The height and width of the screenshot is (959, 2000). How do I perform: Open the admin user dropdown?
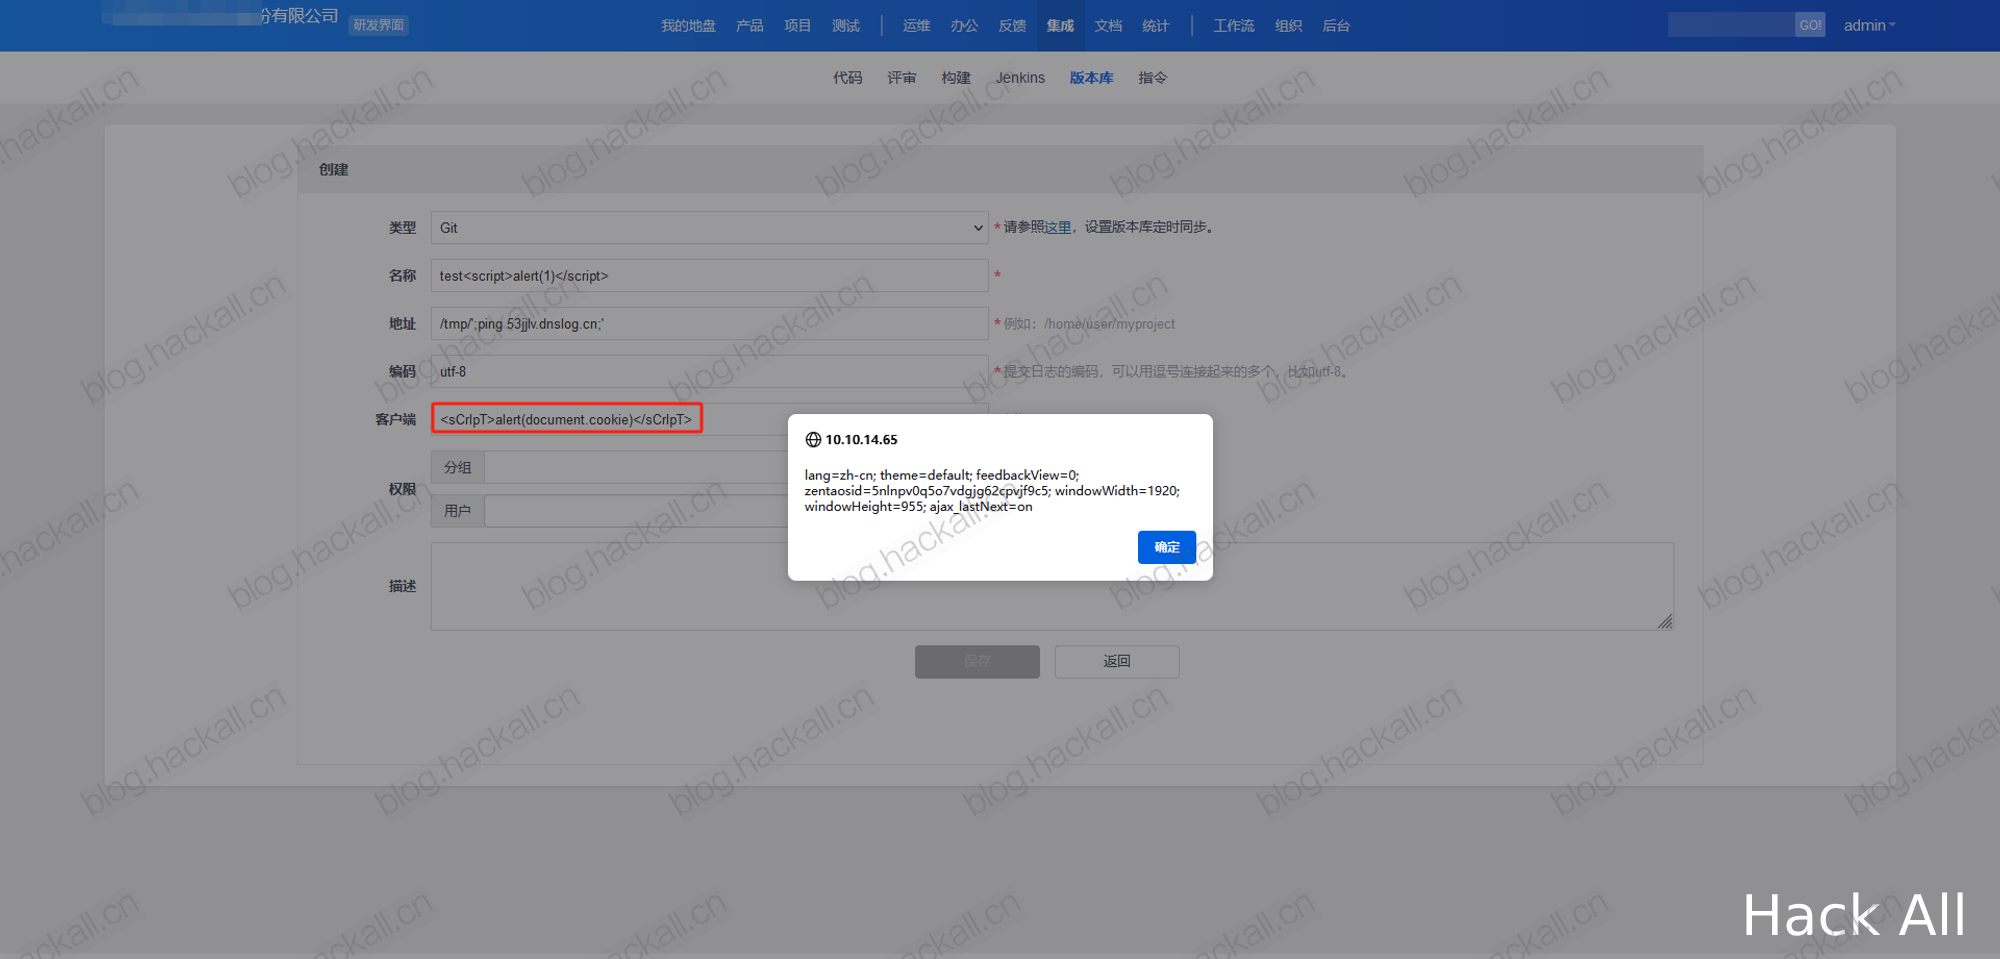1869,26
